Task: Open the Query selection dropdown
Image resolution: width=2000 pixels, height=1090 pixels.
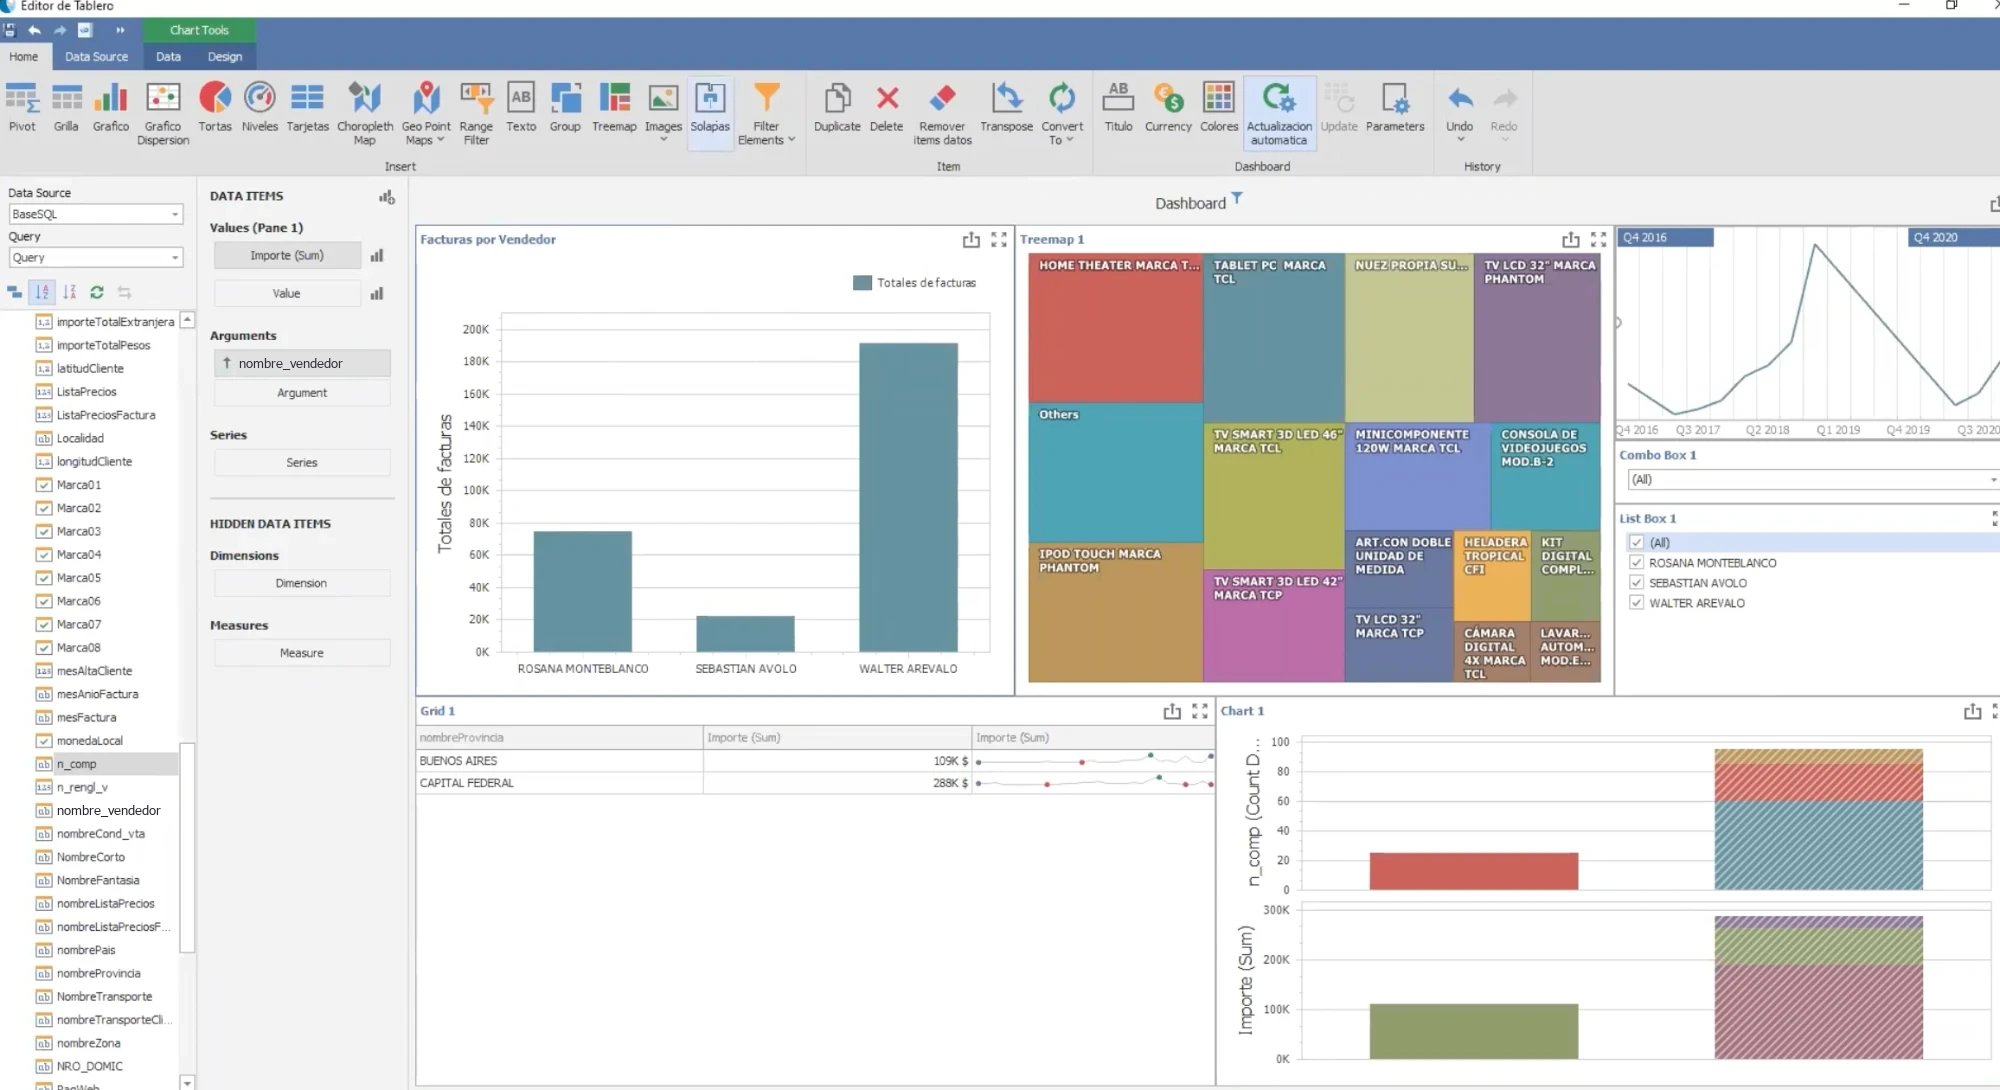Action: 175,258
